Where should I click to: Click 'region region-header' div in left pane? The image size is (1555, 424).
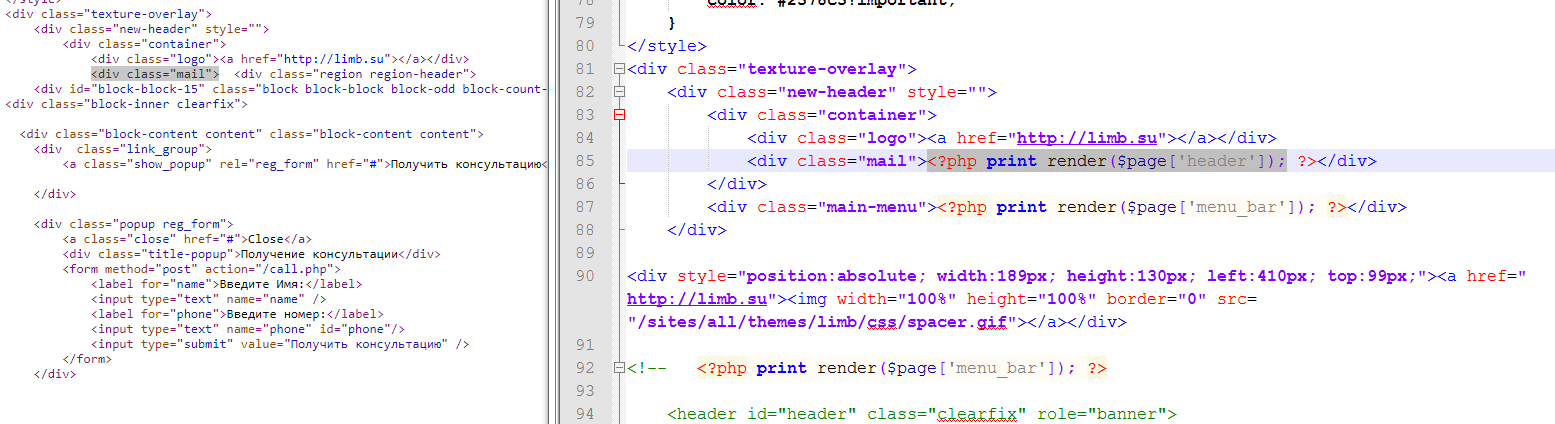tap(356, 74)
